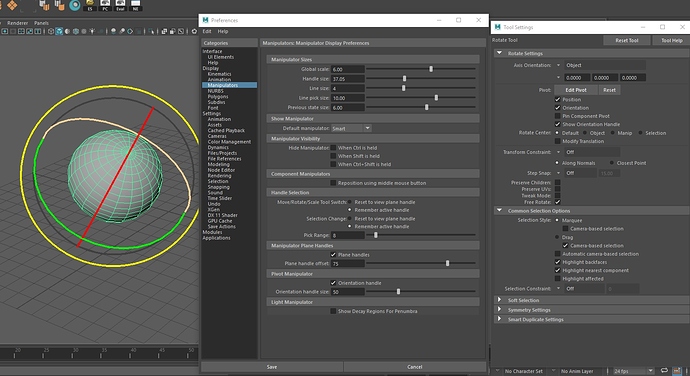This screenshot has height=376, width=690.
Task: Click the textured sphere icon in viewport toolbar
Action: click(76, 31)
